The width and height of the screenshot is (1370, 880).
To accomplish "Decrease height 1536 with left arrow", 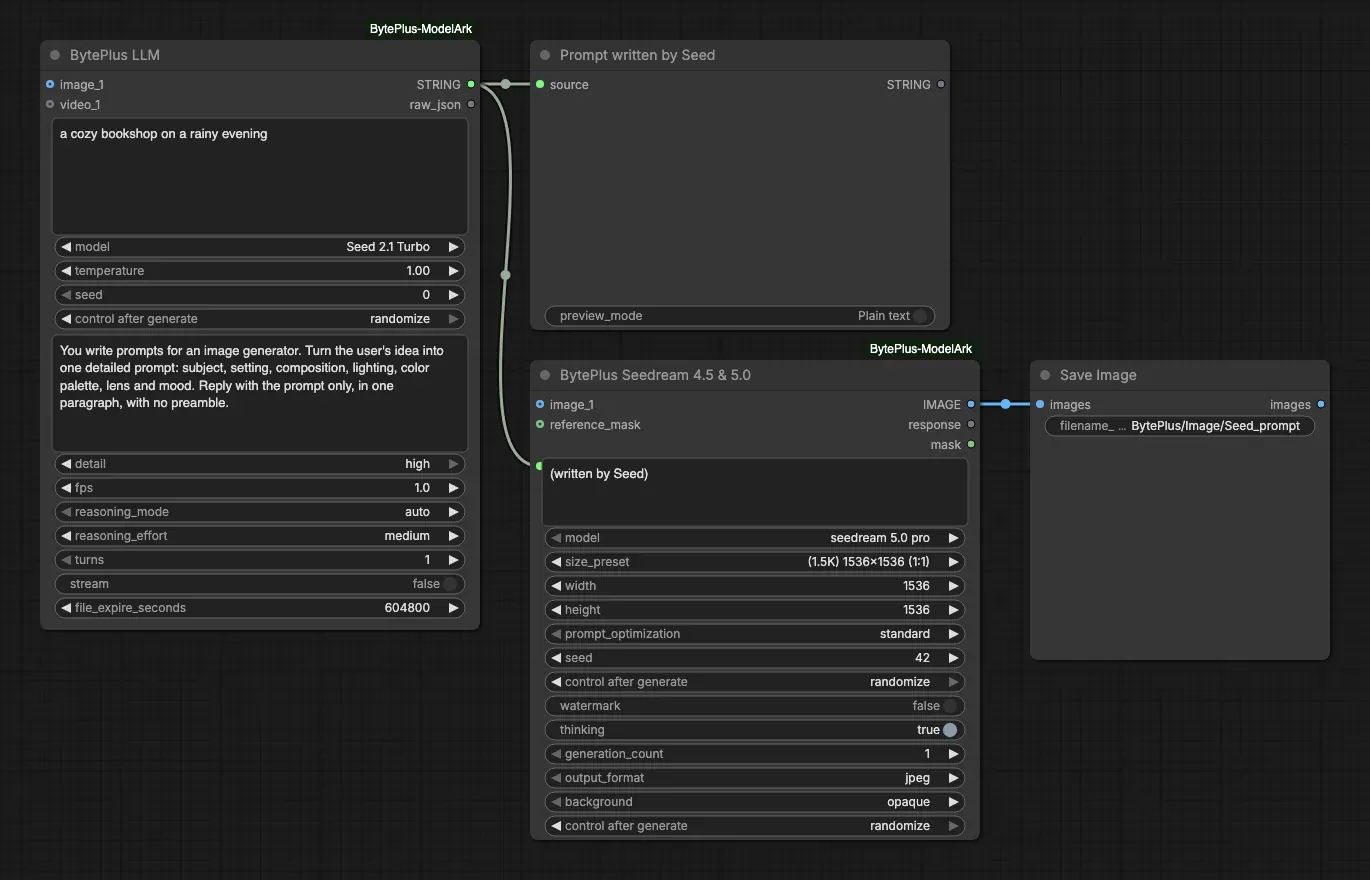I will [556, 610].
